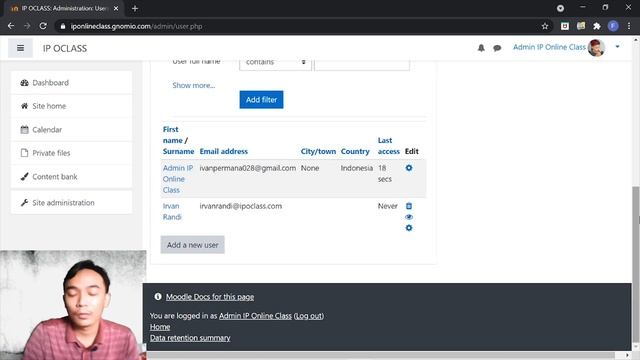The width and height of the screenshot is (640, 360).
Task: Expand the user menu dropdown arrow
Action: [618, 47]
